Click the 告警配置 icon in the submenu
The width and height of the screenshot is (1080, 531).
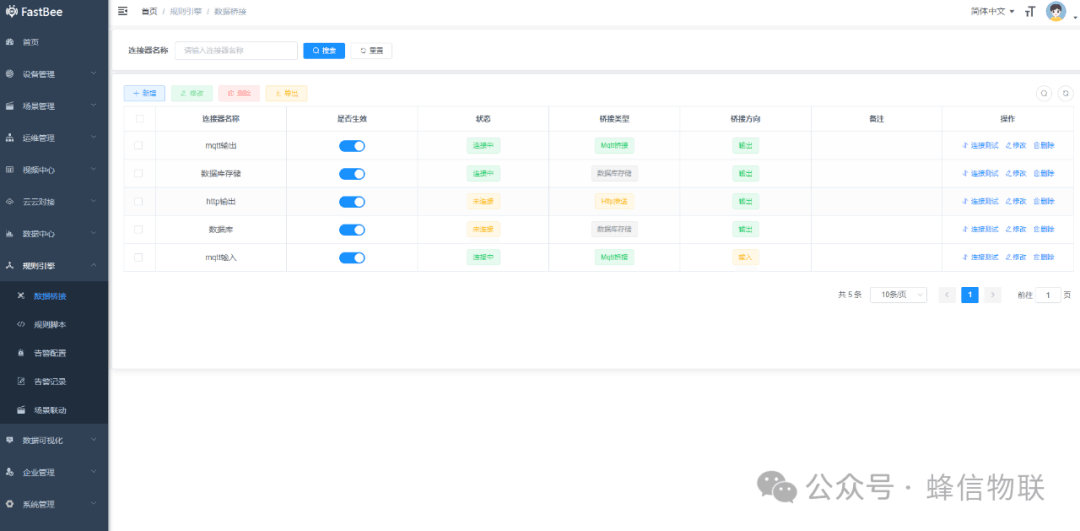pos(21,353)
